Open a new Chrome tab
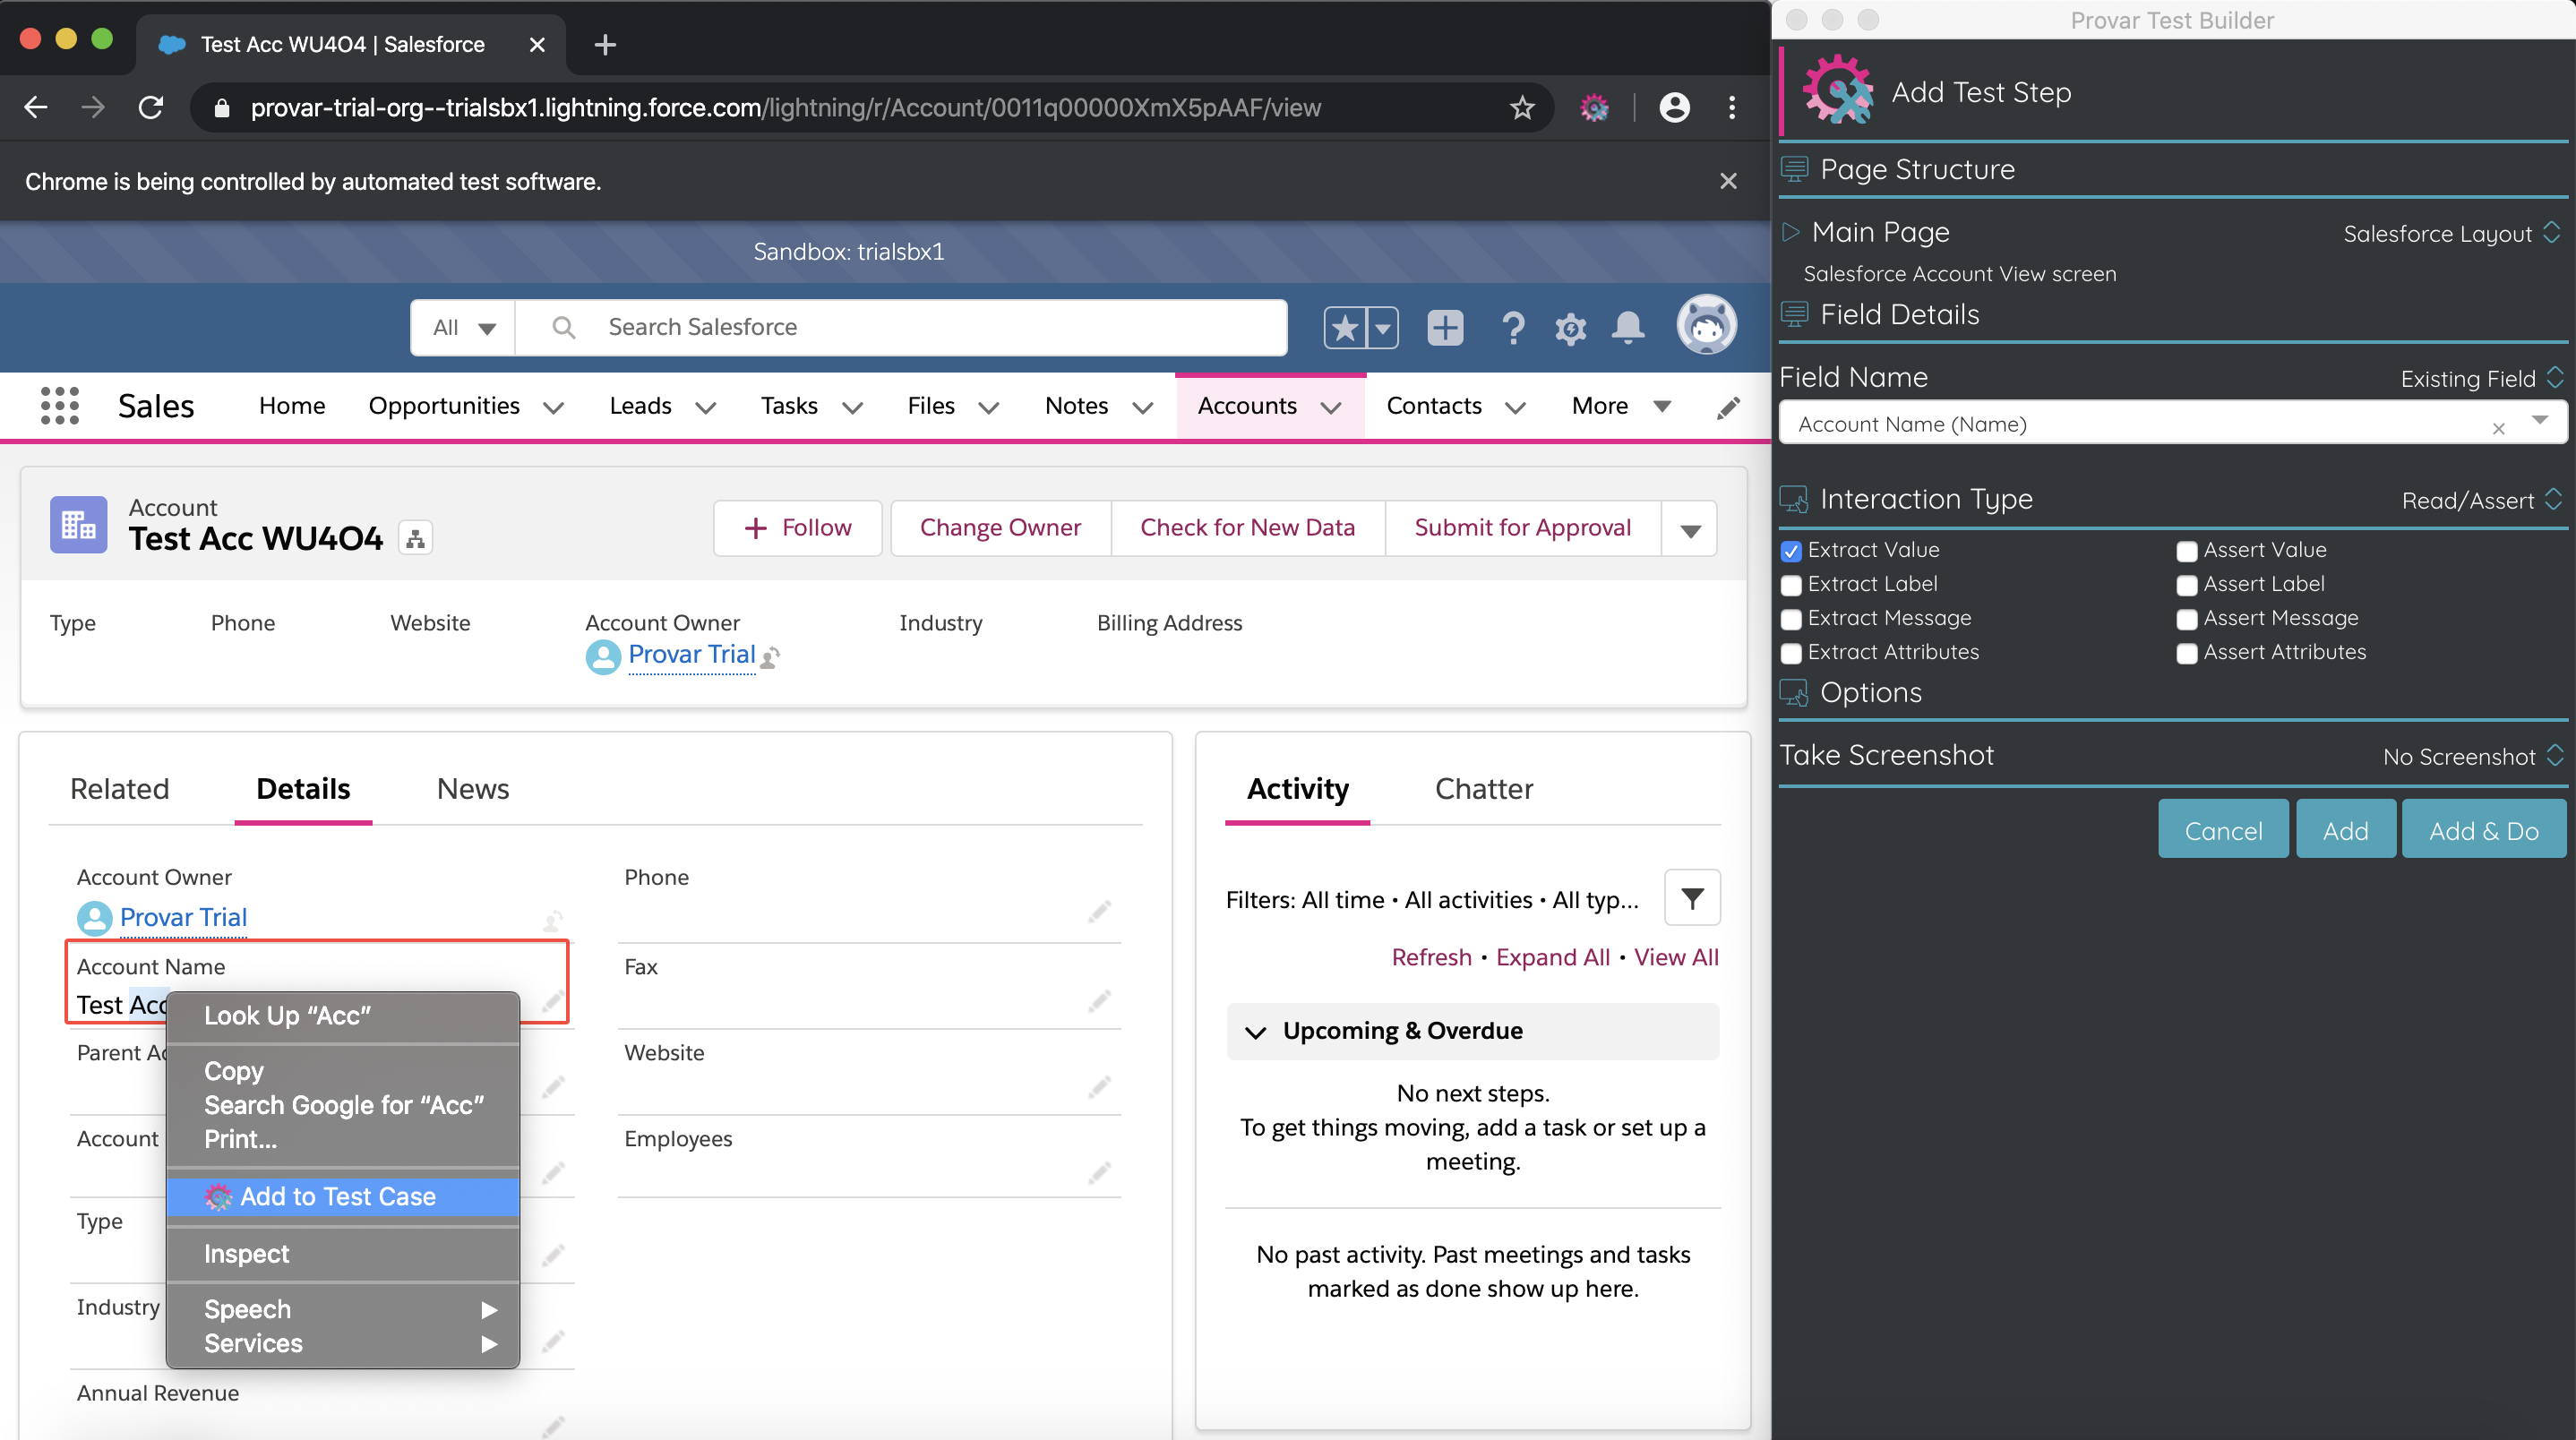This screenshot has width=2576, height=1440. click(x=604, y=44)
